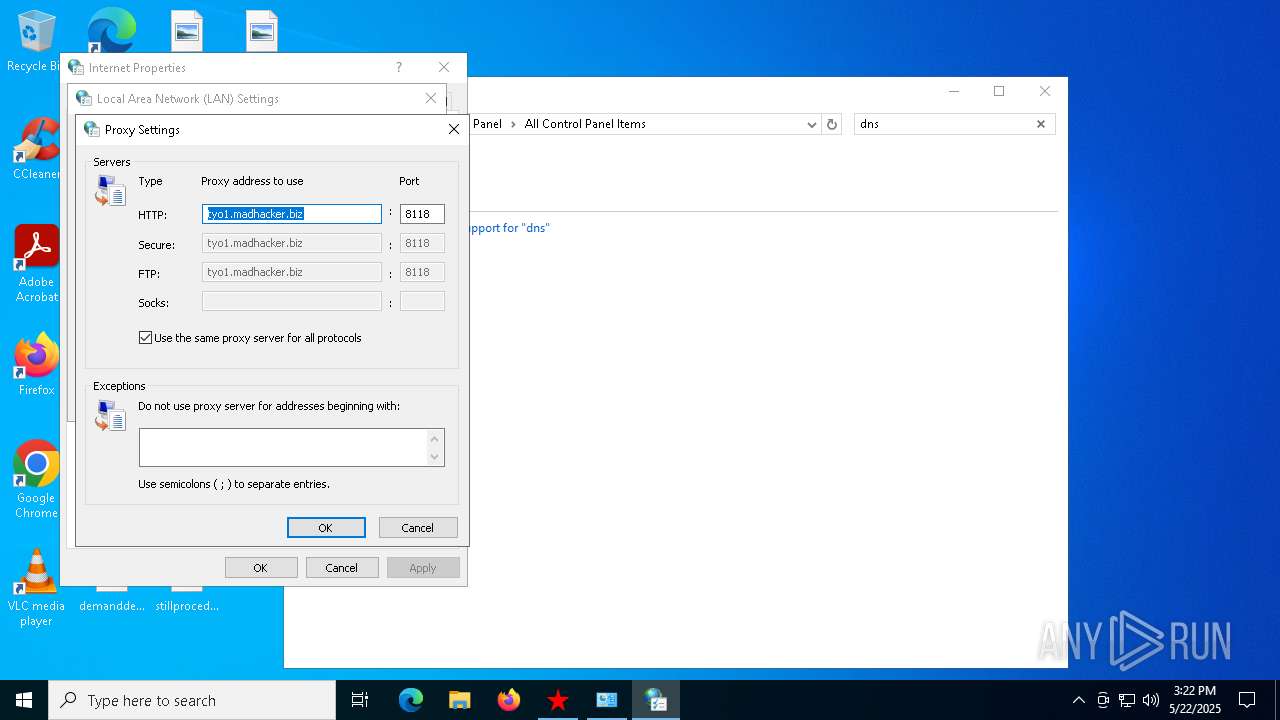Click OK in Internet Properties window
The image size is (1280, 720).
[x=261, y=567]
